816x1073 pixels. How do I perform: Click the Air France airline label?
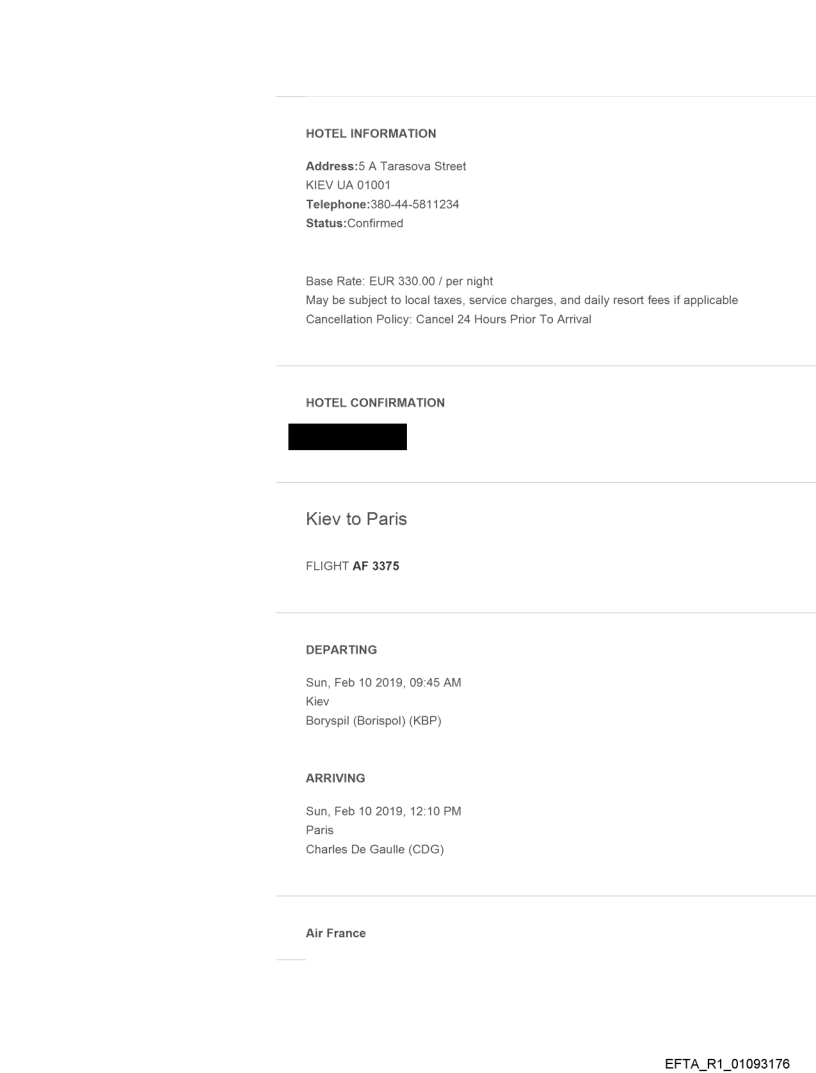pyautogui.click(x=335, y=933)
